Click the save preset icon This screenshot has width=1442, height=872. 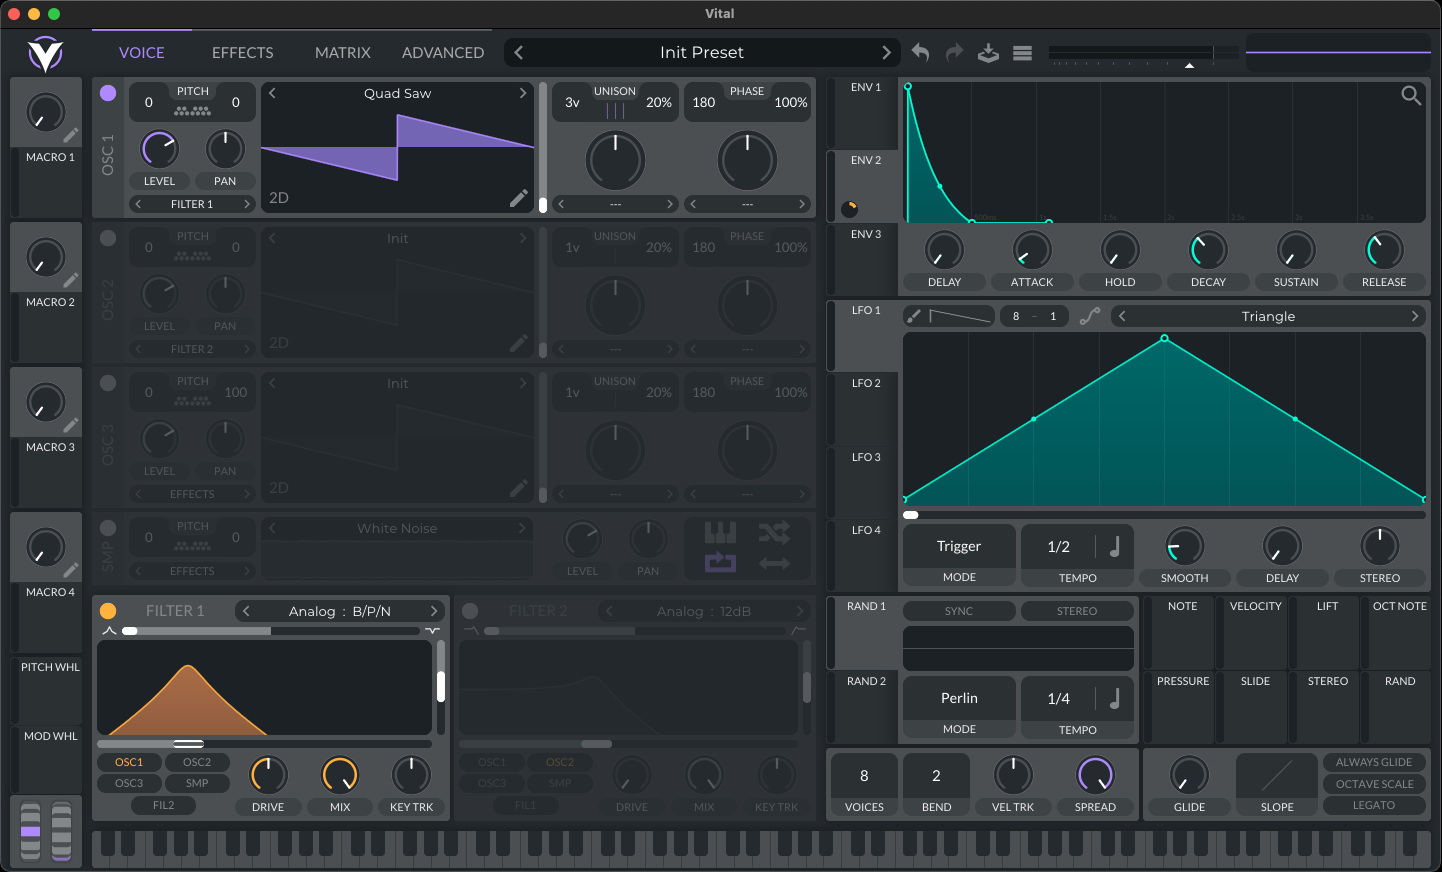pyautogui.click(x=988, y=53)
